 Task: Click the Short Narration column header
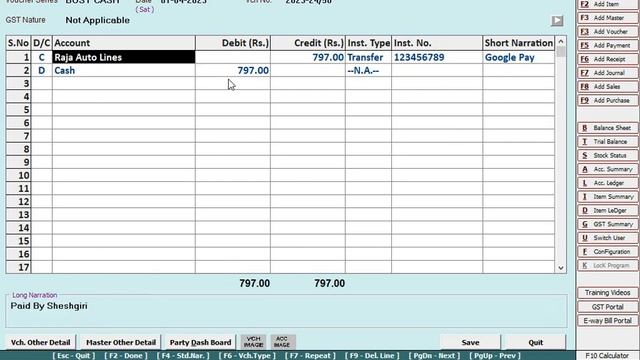[x=519, y=43]
